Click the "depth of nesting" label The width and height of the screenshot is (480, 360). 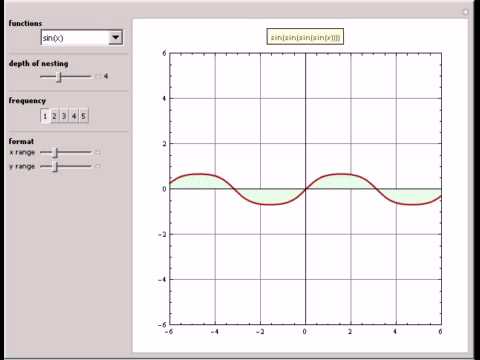(39, 63)
